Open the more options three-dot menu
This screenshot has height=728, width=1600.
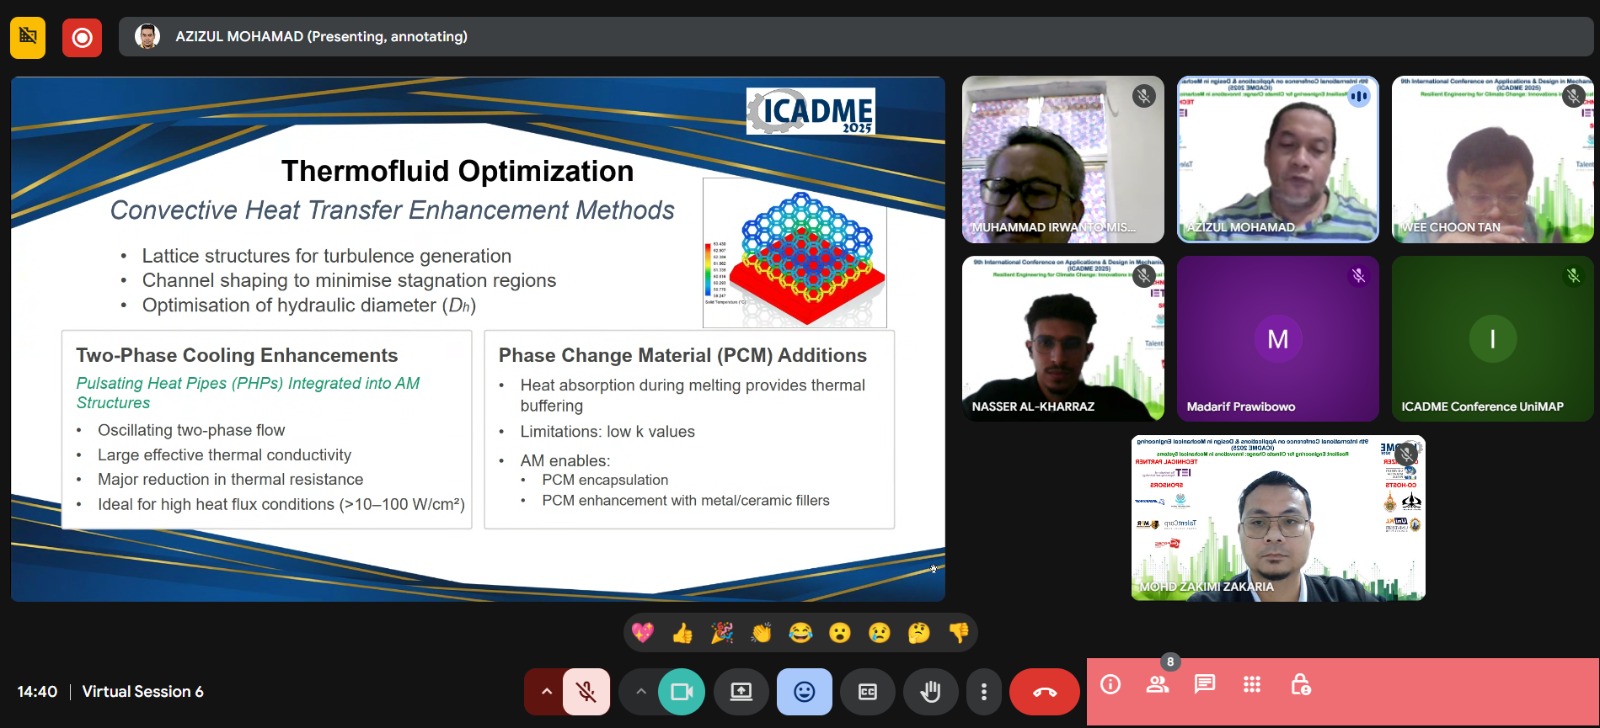pyautogui.click(x=984, y=692)
